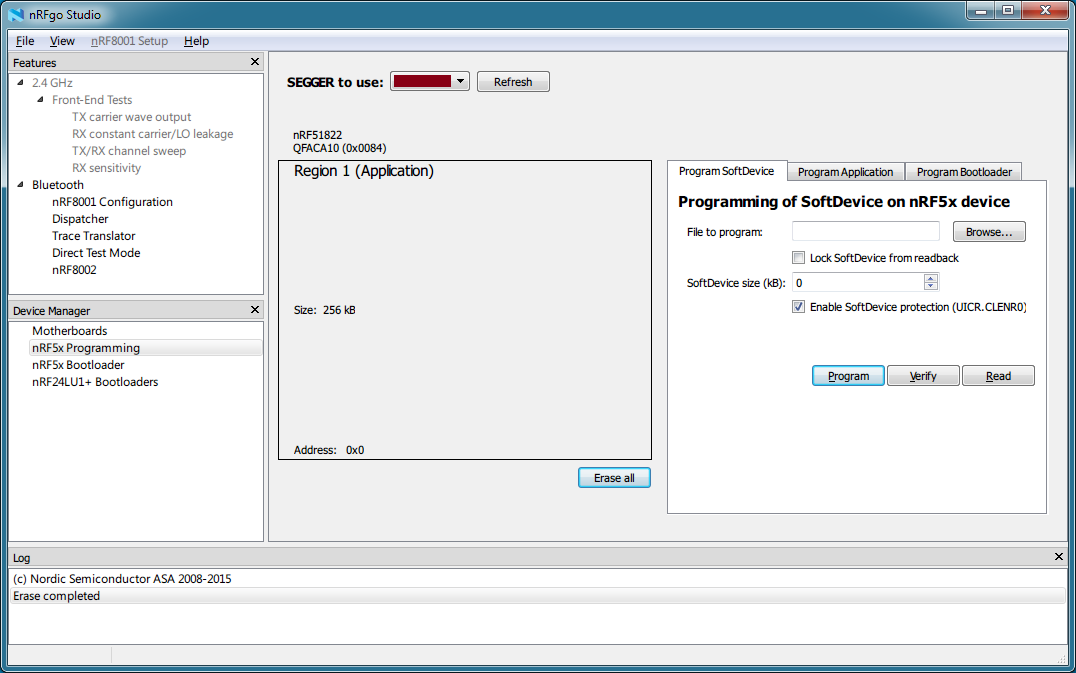Screen dimensions: 1076x673
Task: Open Direct Test Mode
Action: coord(96,253)
